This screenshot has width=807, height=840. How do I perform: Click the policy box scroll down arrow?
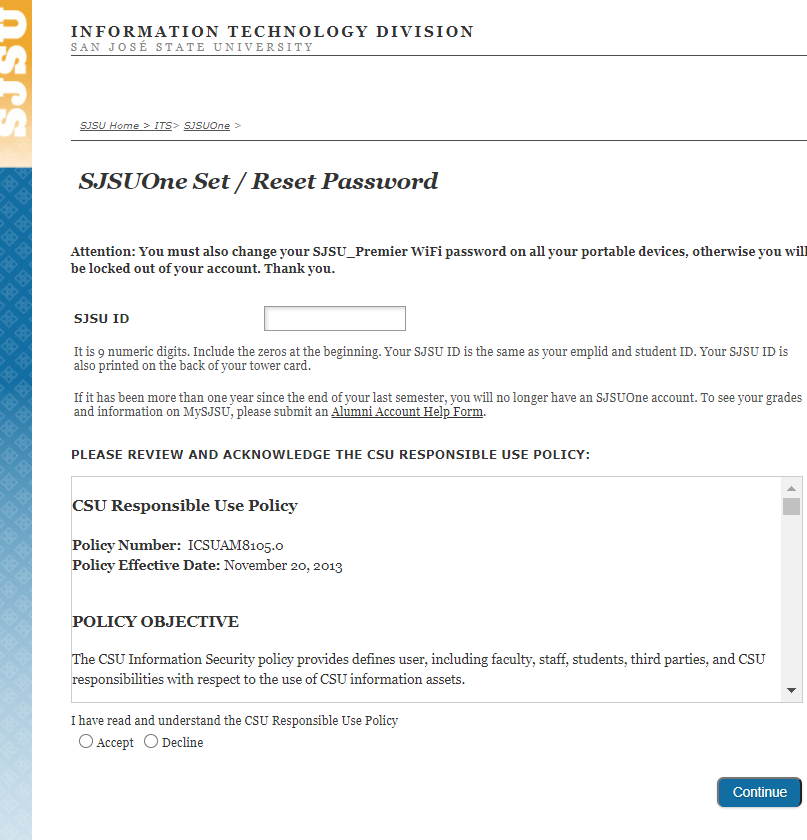click(x=791, y=690)
